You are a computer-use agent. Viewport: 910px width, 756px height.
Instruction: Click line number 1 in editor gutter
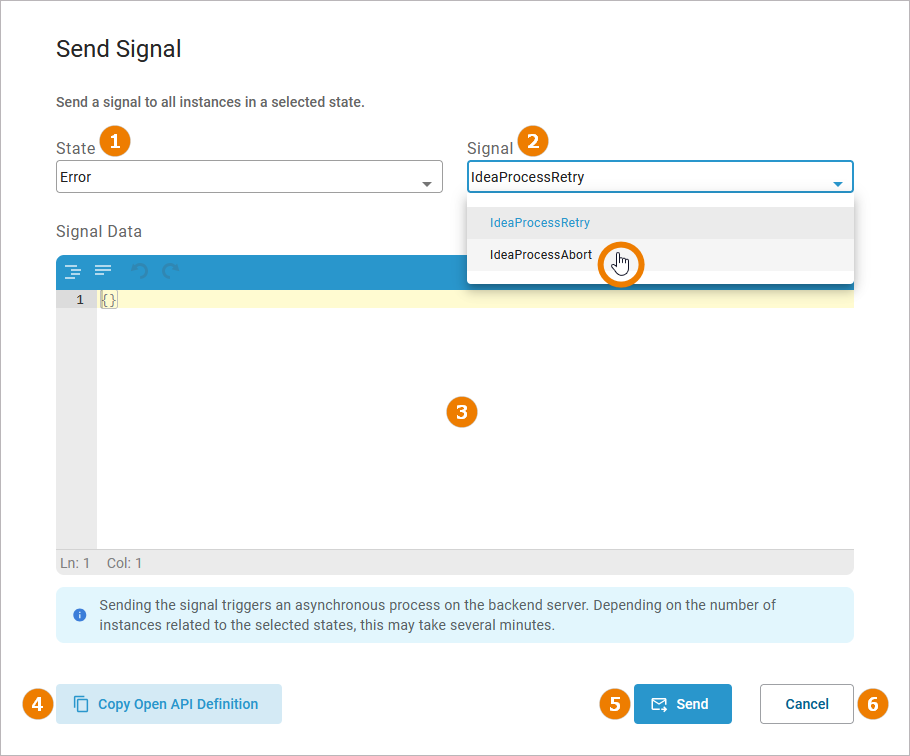(77, 299)
